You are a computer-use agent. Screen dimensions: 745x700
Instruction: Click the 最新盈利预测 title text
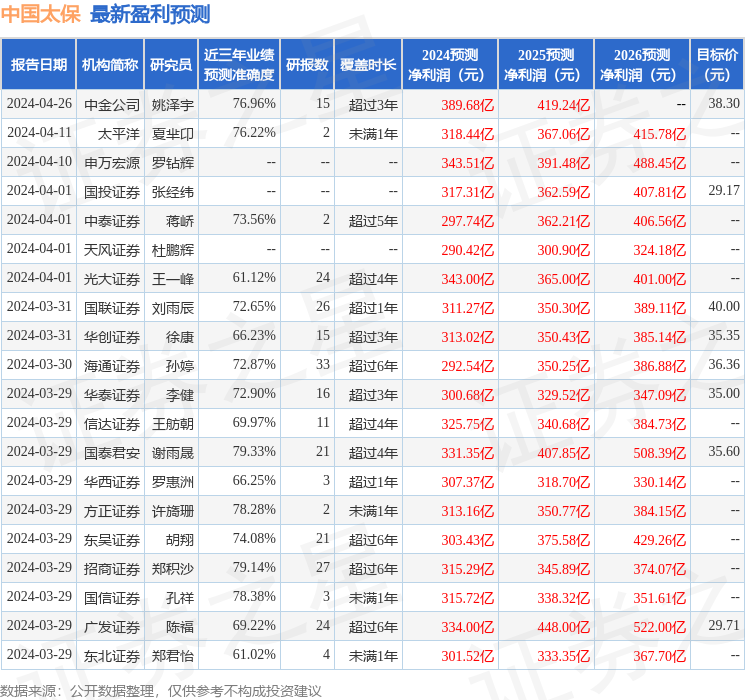(x=150, y=14)
